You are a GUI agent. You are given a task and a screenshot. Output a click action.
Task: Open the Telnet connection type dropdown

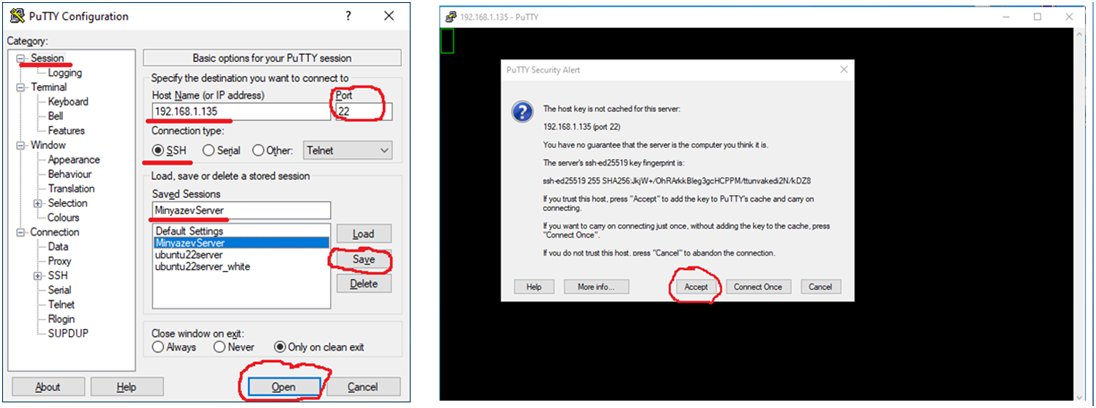click(347, 150)
